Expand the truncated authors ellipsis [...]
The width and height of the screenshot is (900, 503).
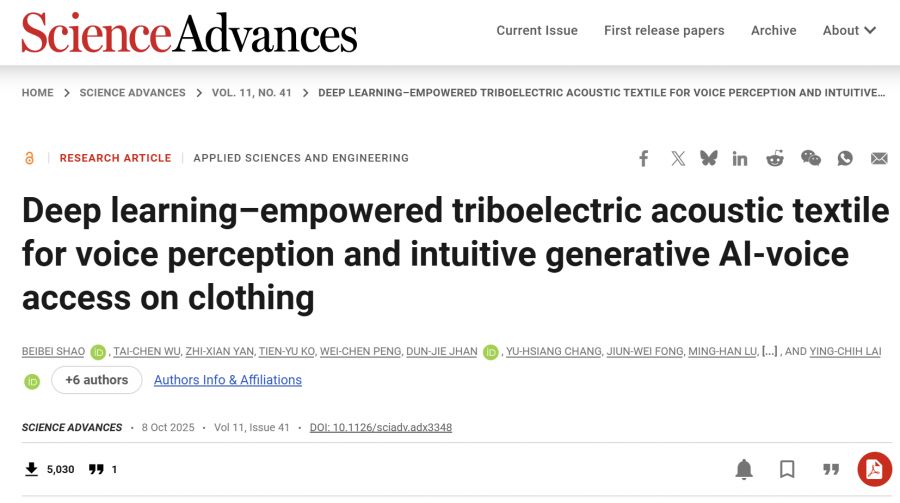pos(769,351)
